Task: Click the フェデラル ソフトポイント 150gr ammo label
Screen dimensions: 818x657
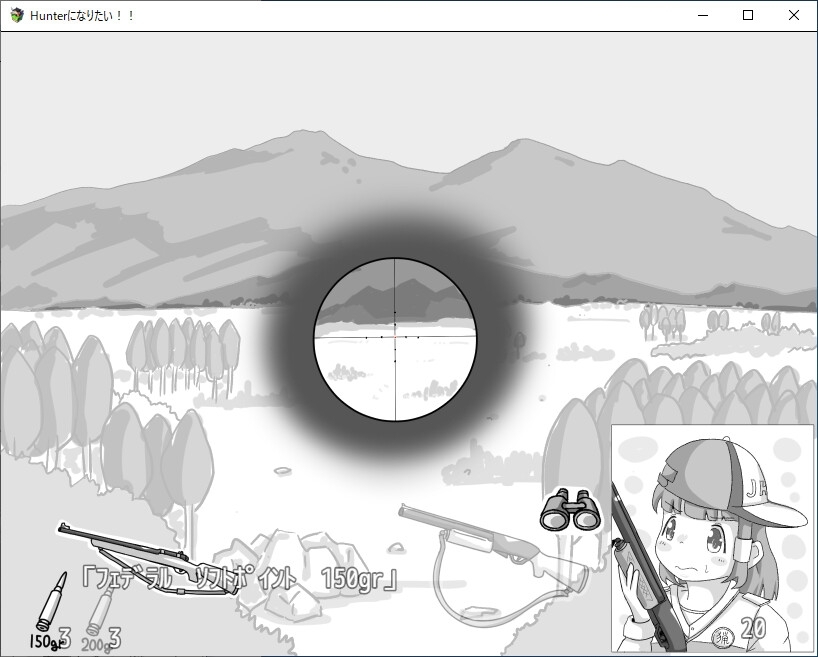Action: pyautogui.click(x=241, y=578)
